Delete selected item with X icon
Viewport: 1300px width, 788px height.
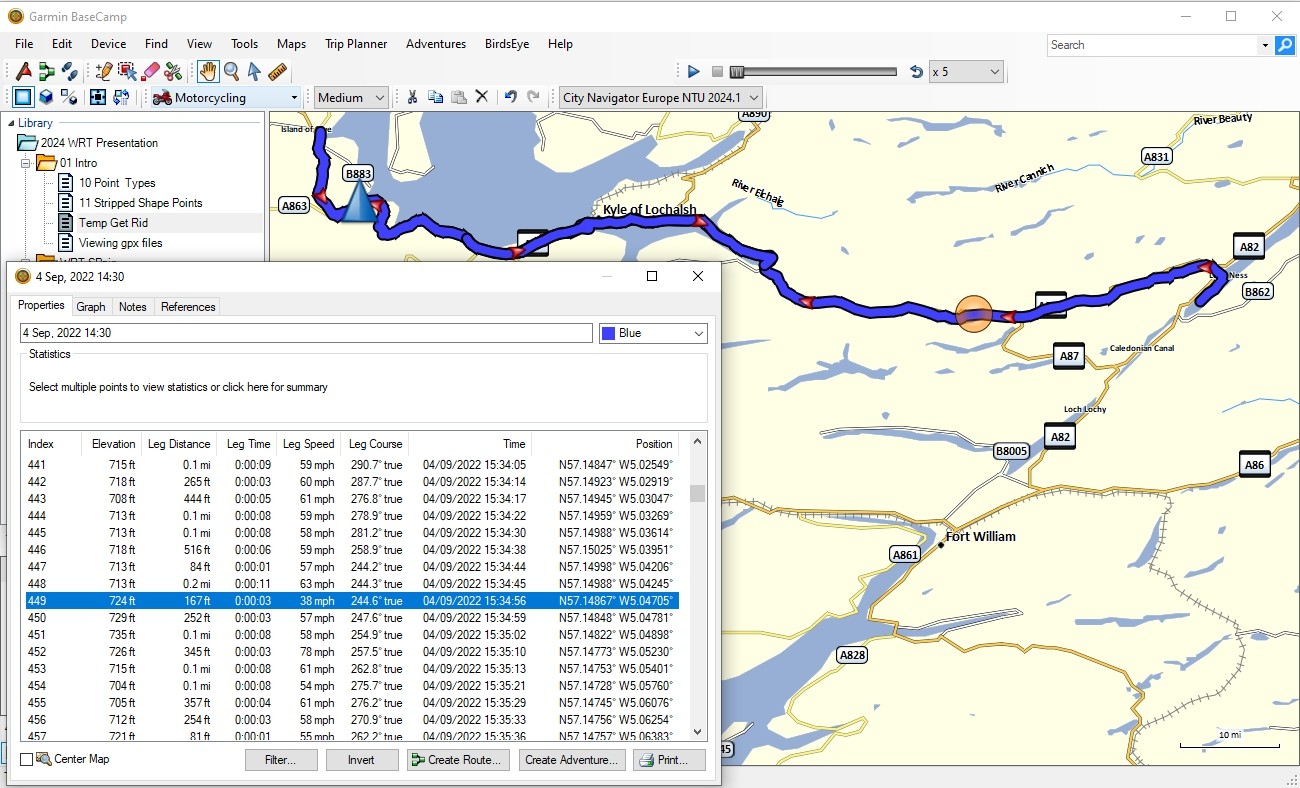click(481, 97)
